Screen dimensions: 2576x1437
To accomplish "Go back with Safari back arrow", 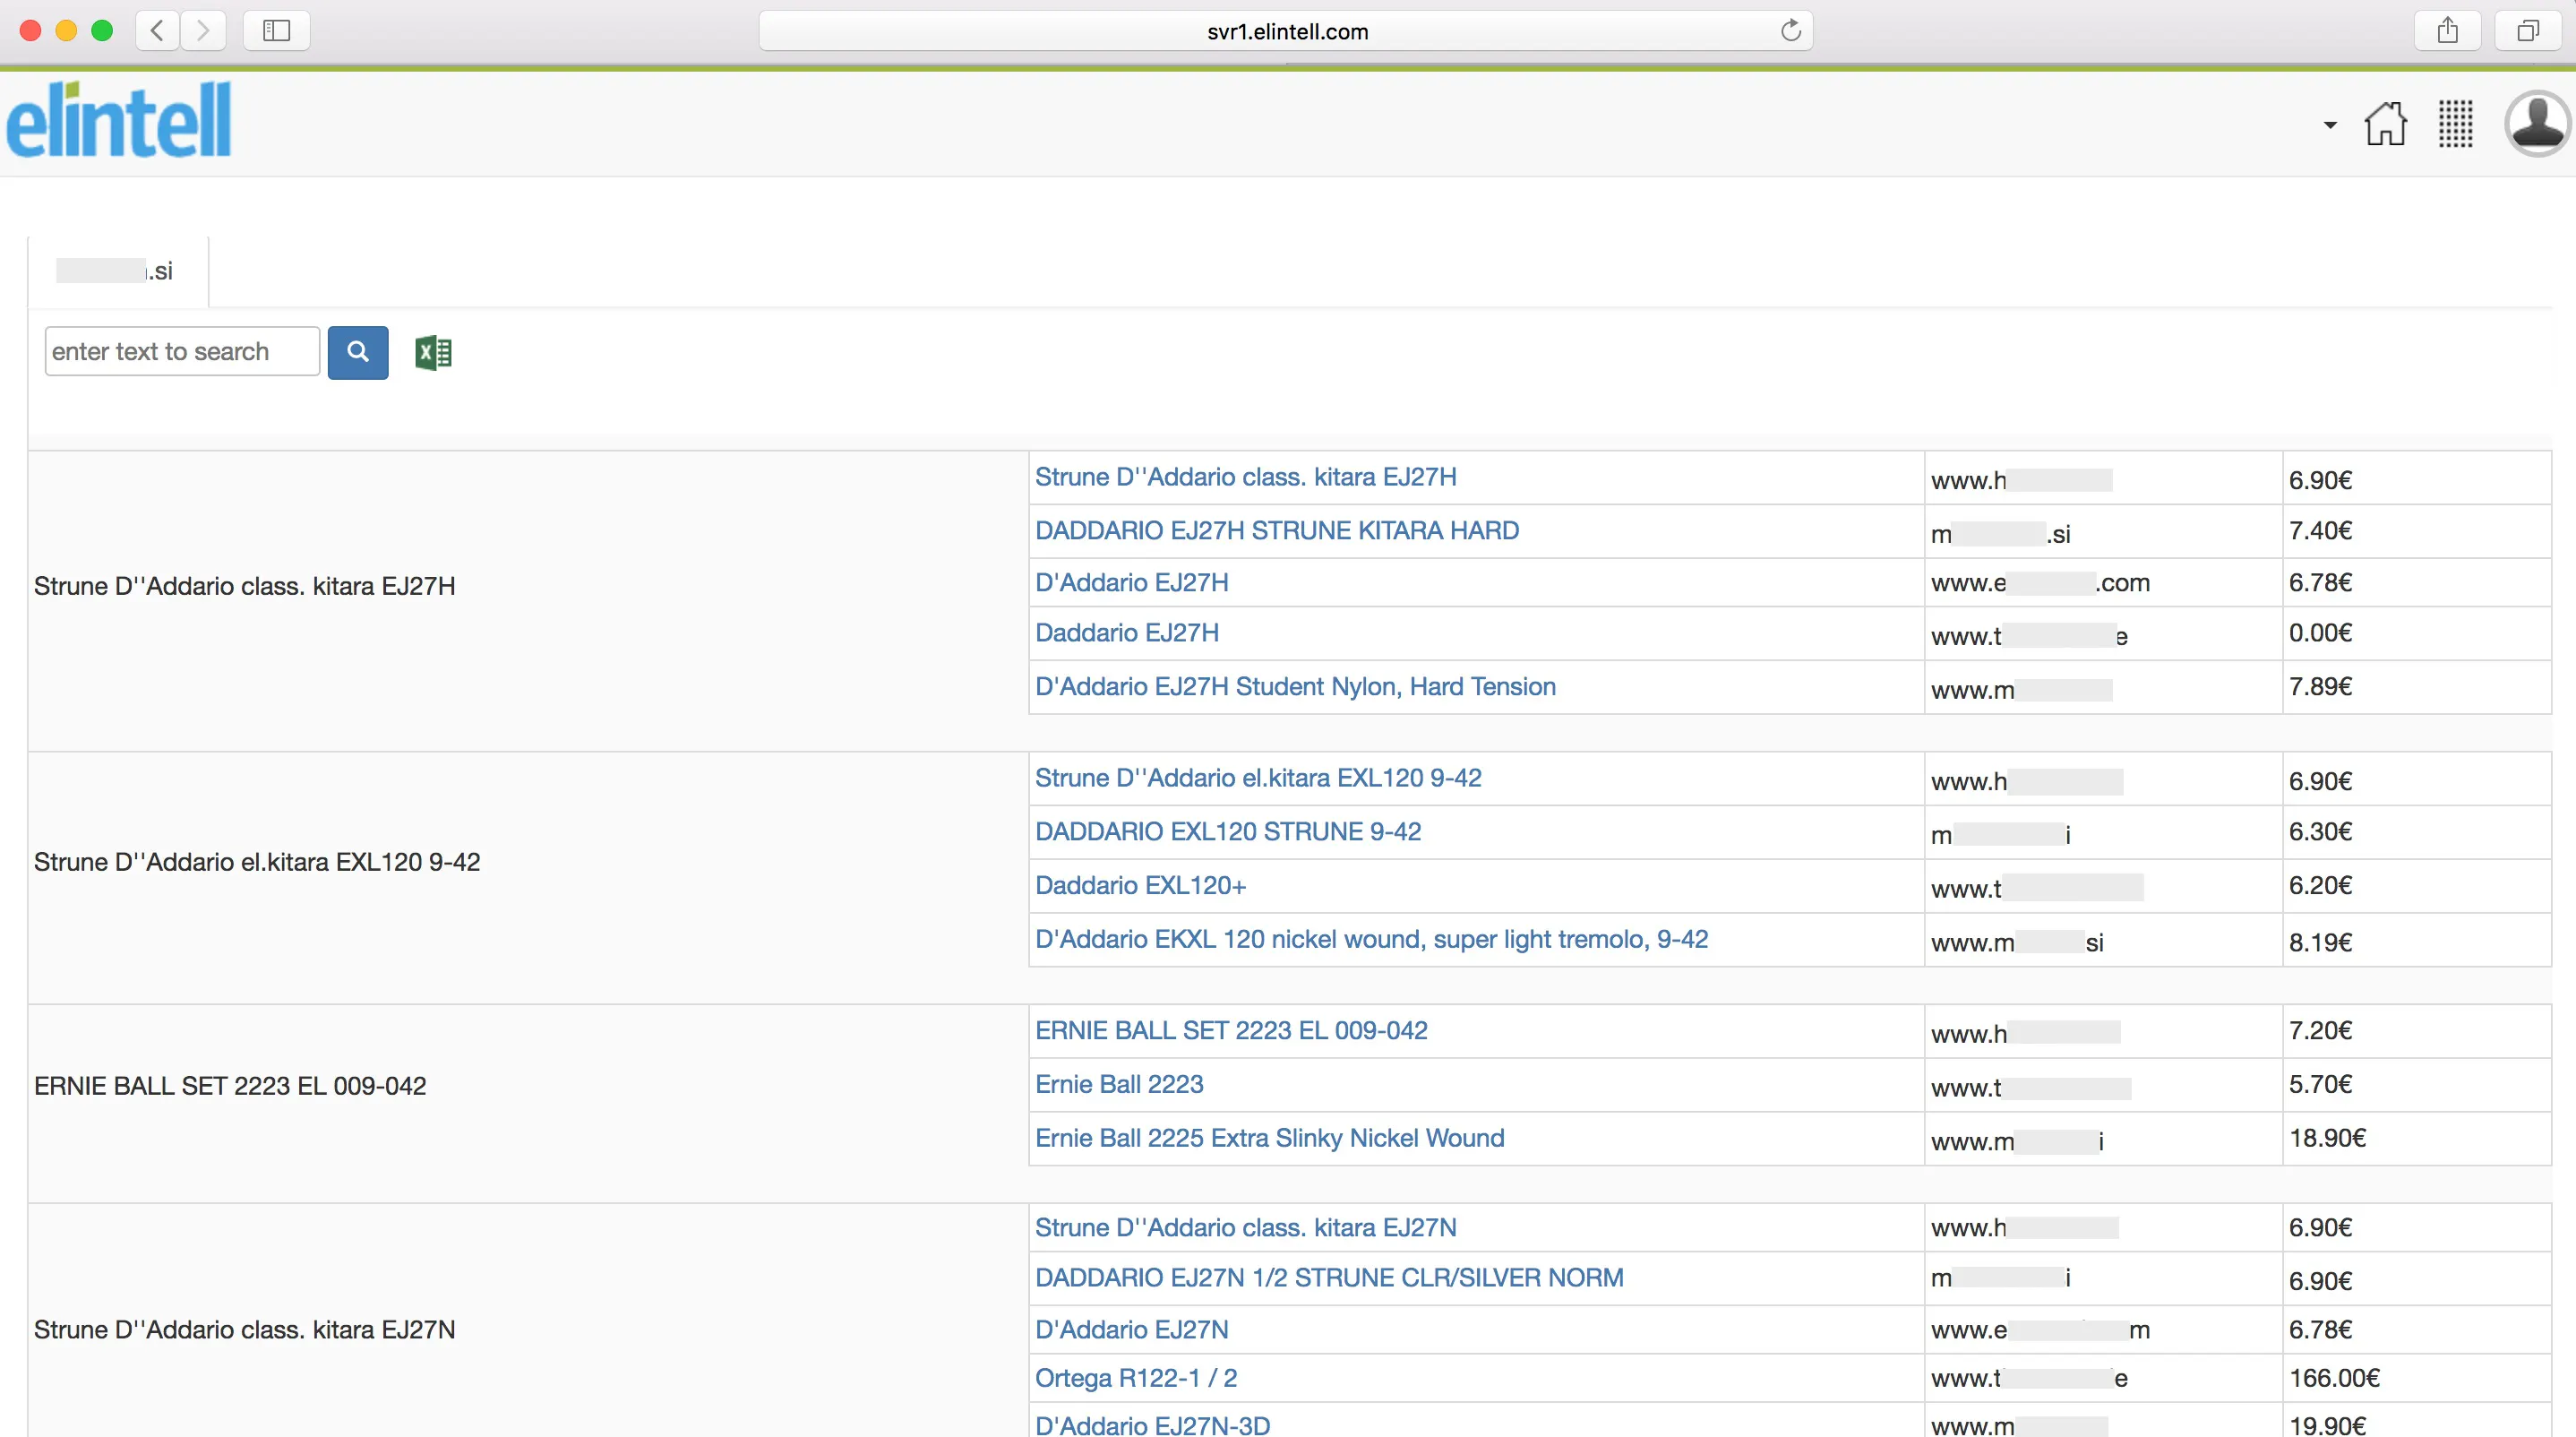I will pyautogui.click(x=157, y=31).
